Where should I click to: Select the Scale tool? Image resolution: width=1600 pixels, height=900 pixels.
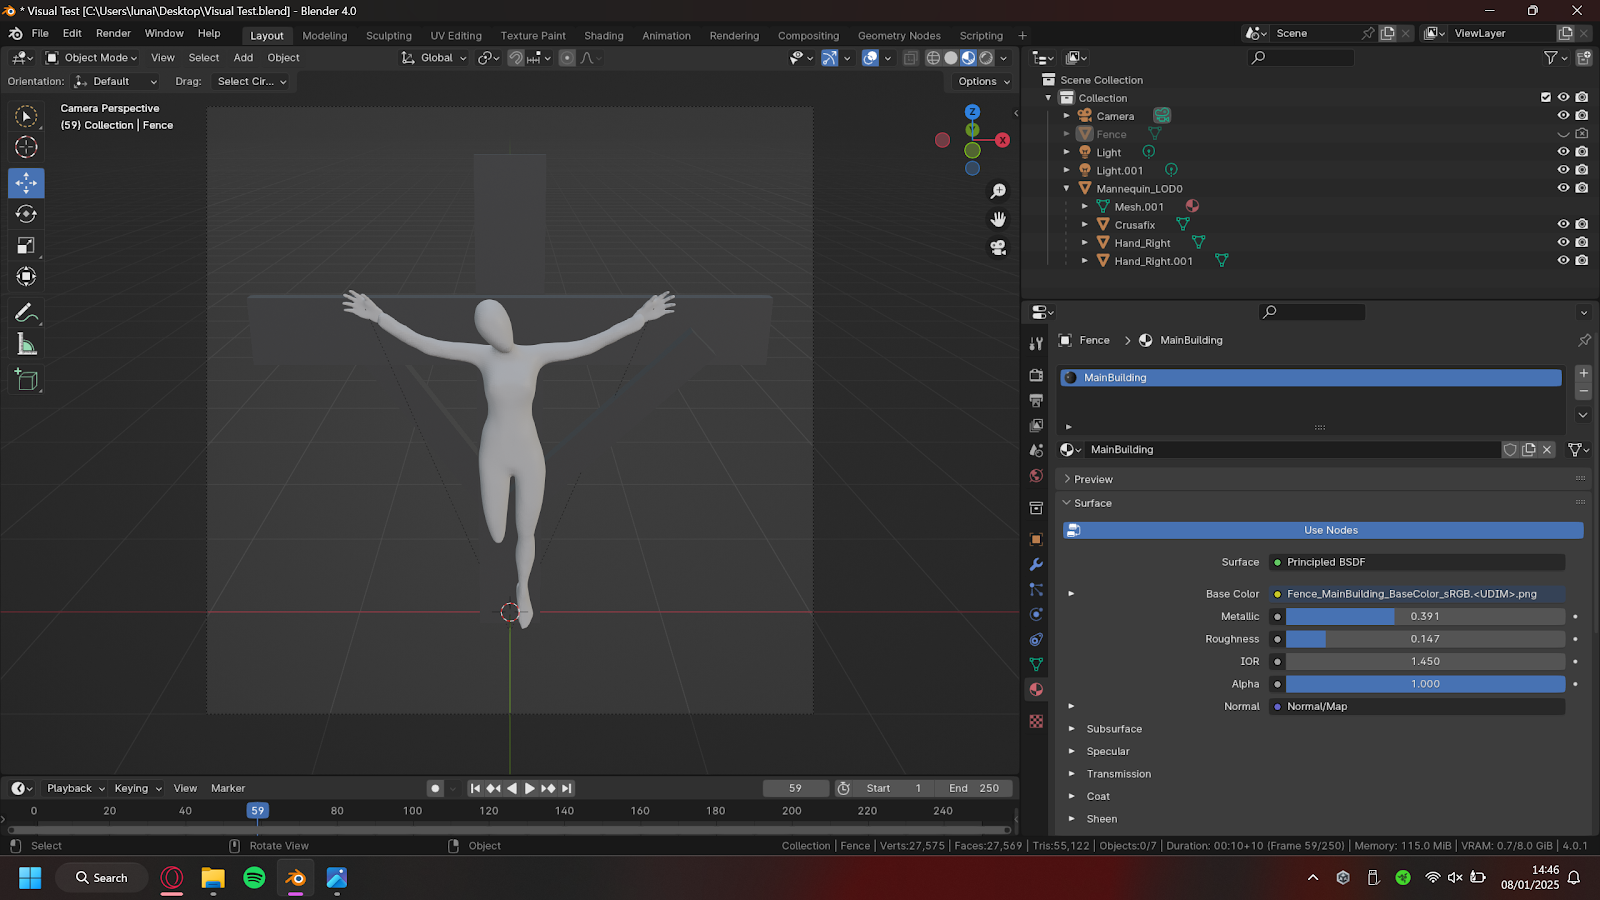point(27,246)
